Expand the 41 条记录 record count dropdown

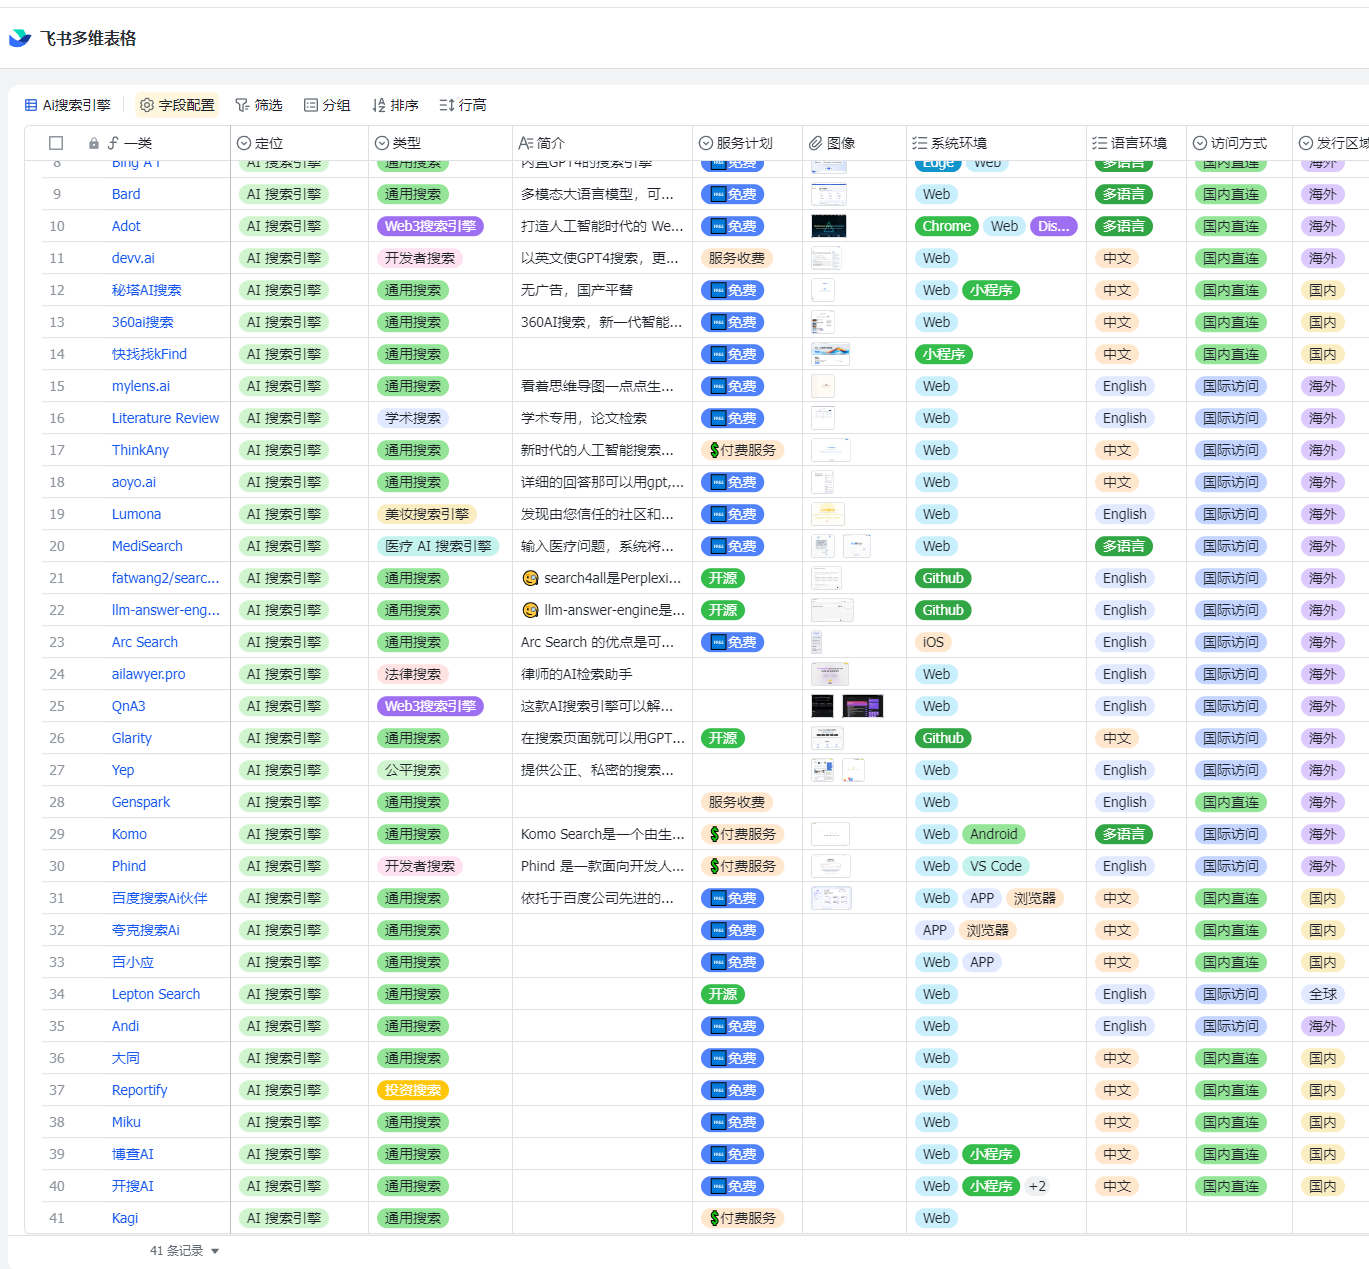pyautogui.click(x=184, y=1250)
